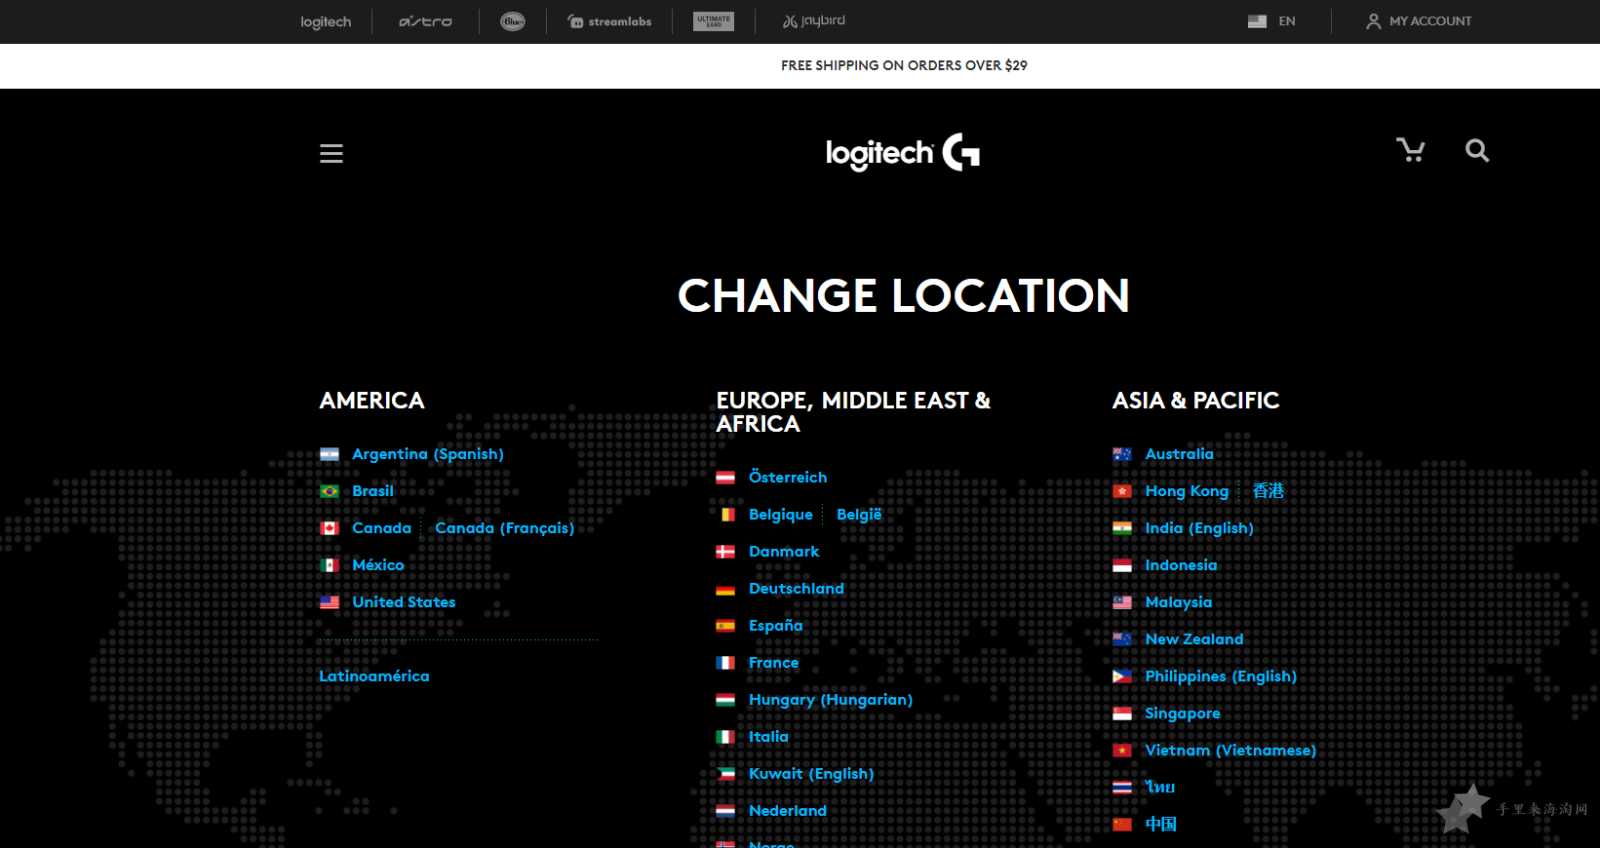Image resolution: width=1600 pixels, height=848 pixels.
Task: Open the EN language selector
Action: (1287, 21)
